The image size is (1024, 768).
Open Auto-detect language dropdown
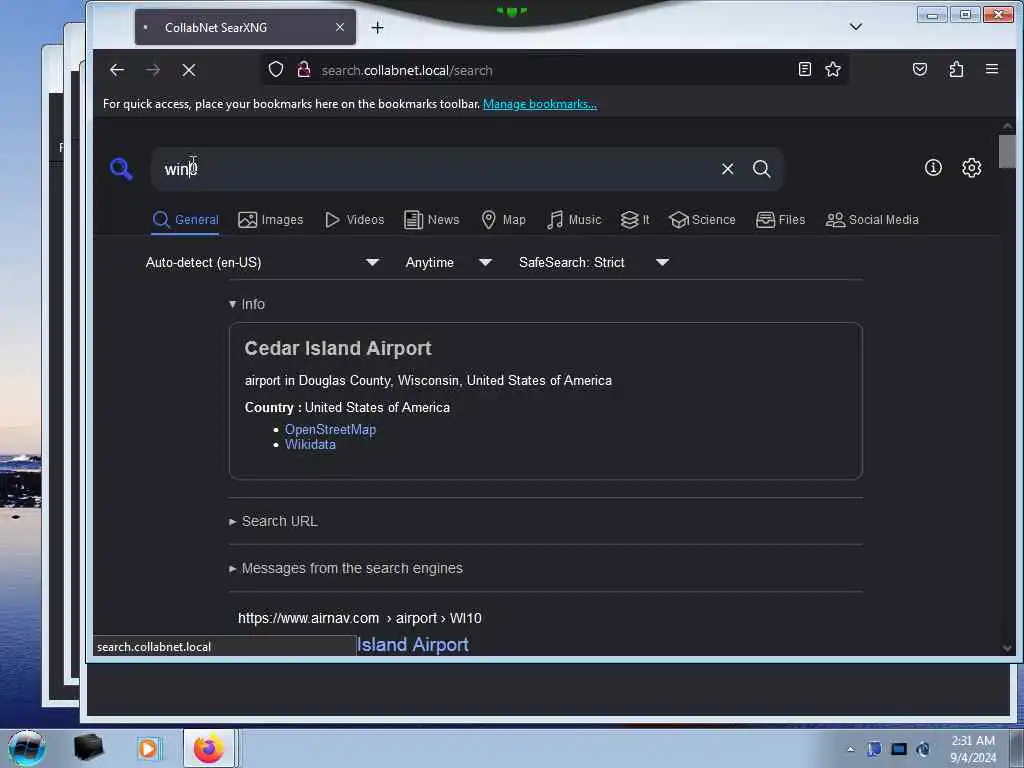[x=262, y=263]
